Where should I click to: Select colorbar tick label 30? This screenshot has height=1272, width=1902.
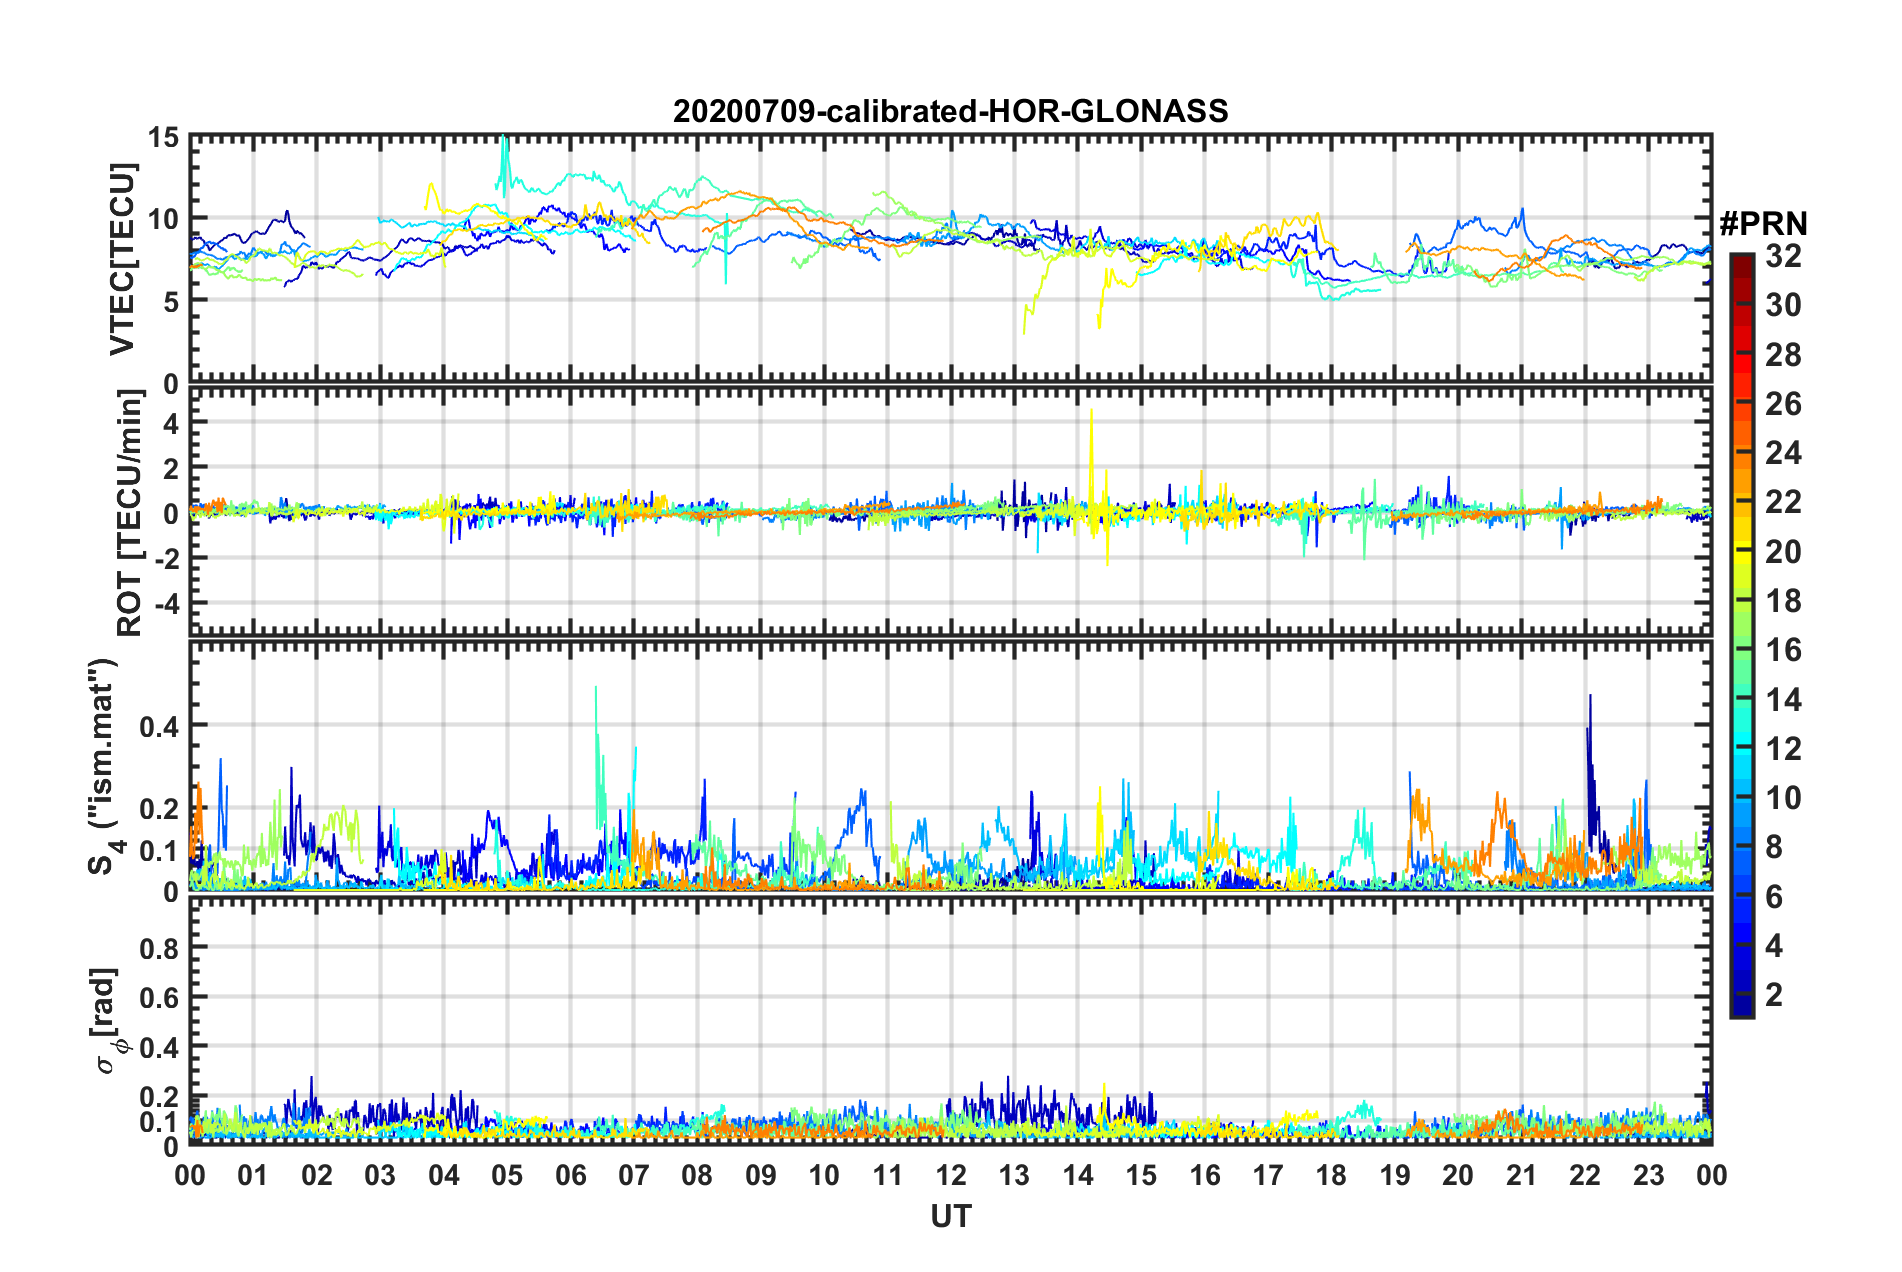(1783, 306)
